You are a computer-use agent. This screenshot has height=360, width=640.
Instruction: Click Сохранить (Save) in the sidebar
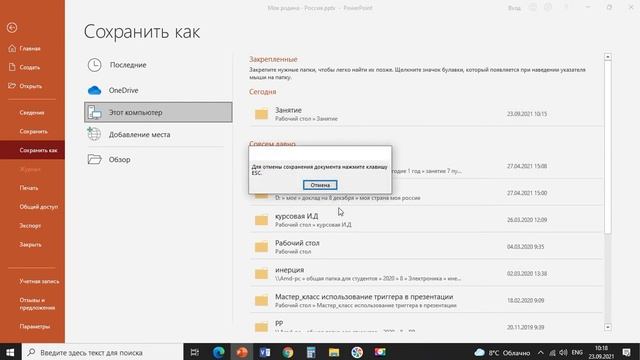[33, 131]
